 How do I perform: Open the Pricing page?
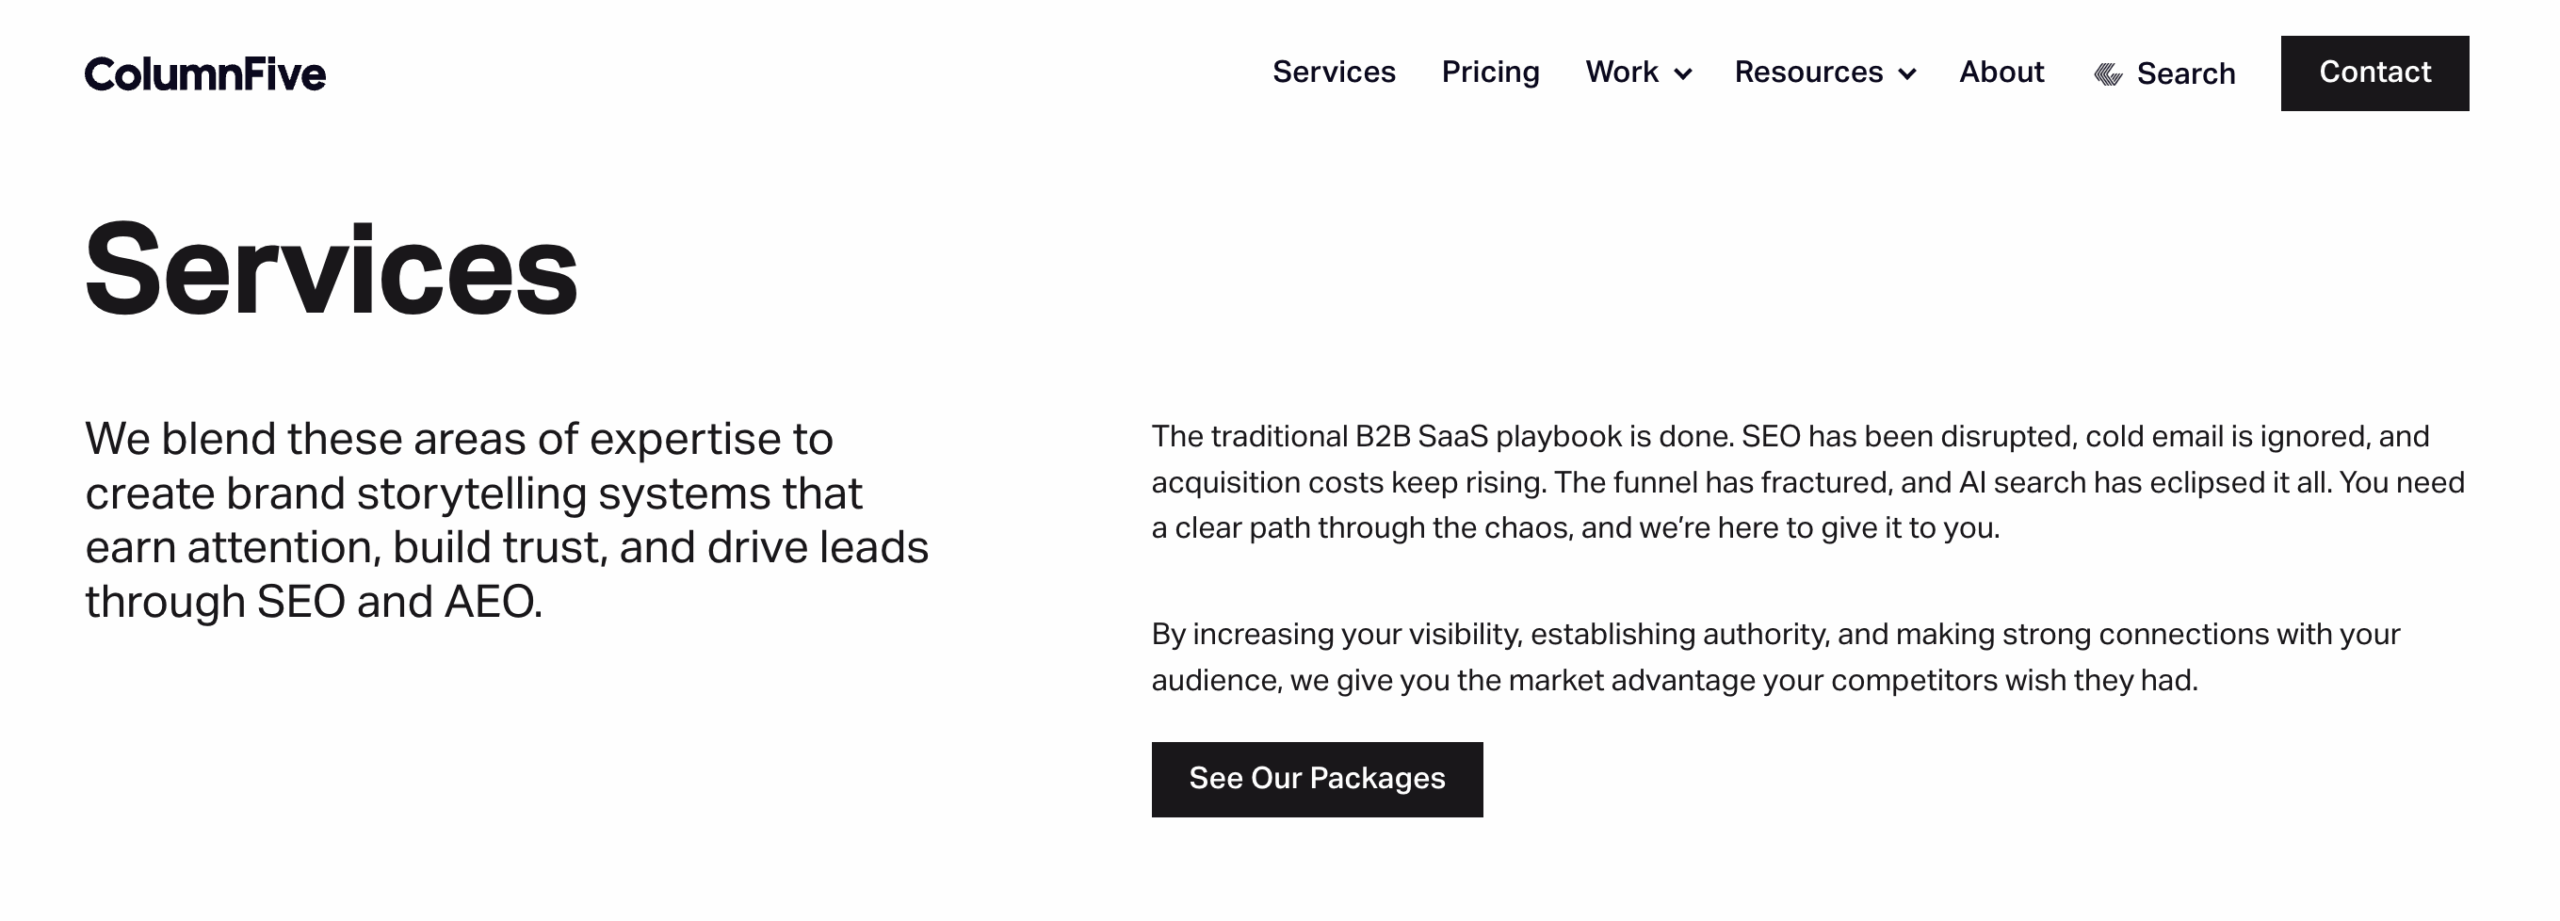[1490, 72]
